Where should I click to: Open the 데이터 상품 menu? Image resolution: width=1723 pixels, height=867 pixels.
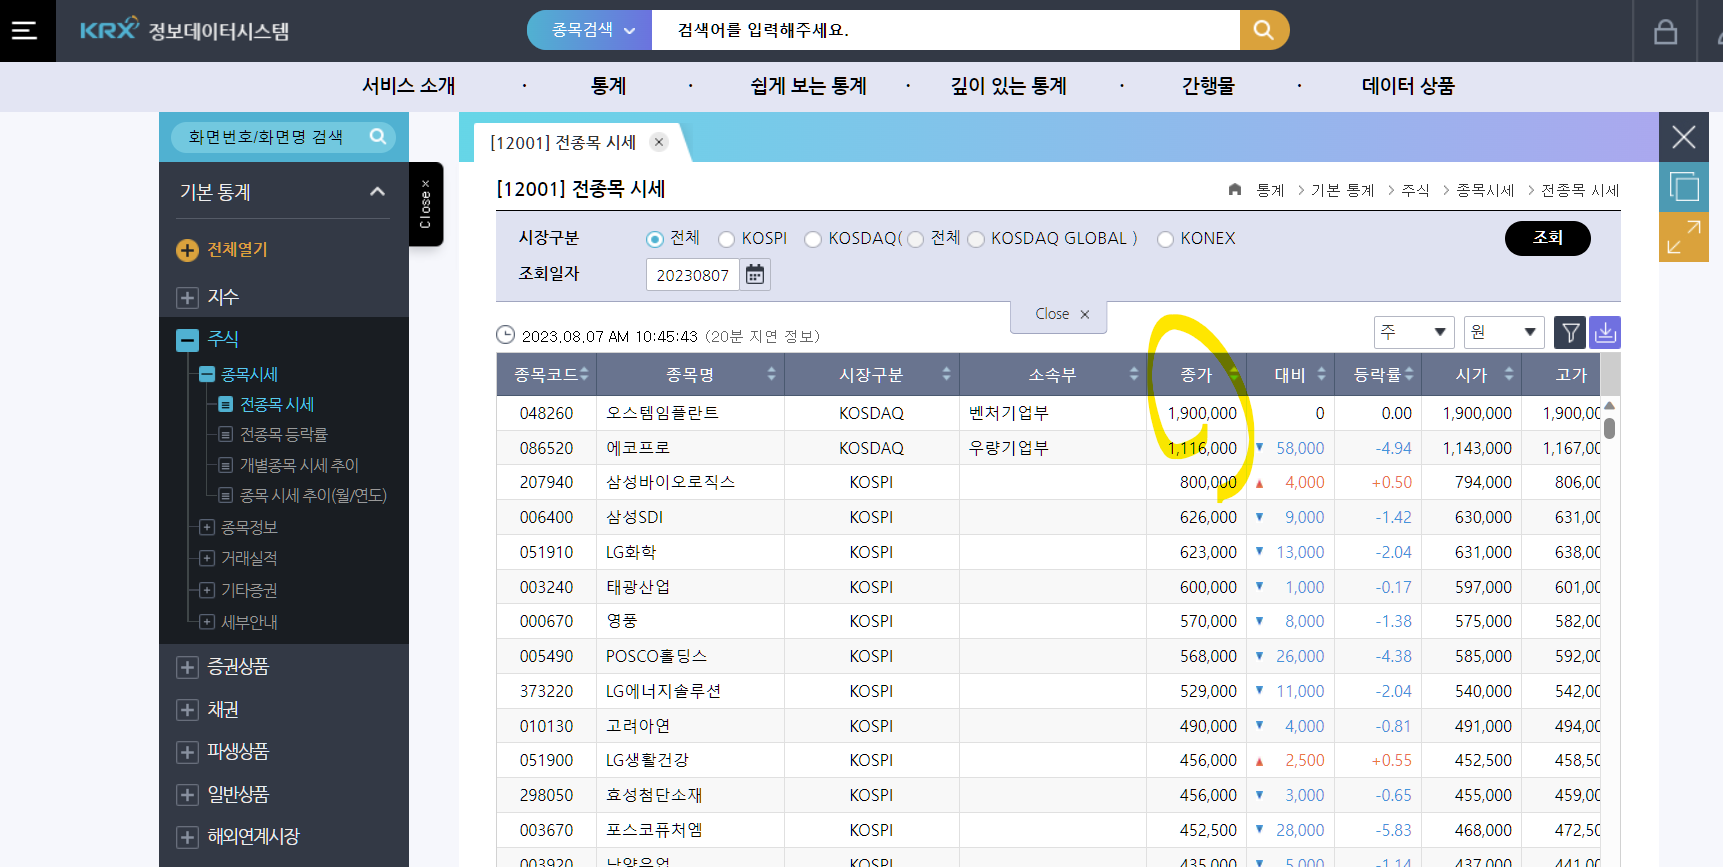tap(1408, 86)
